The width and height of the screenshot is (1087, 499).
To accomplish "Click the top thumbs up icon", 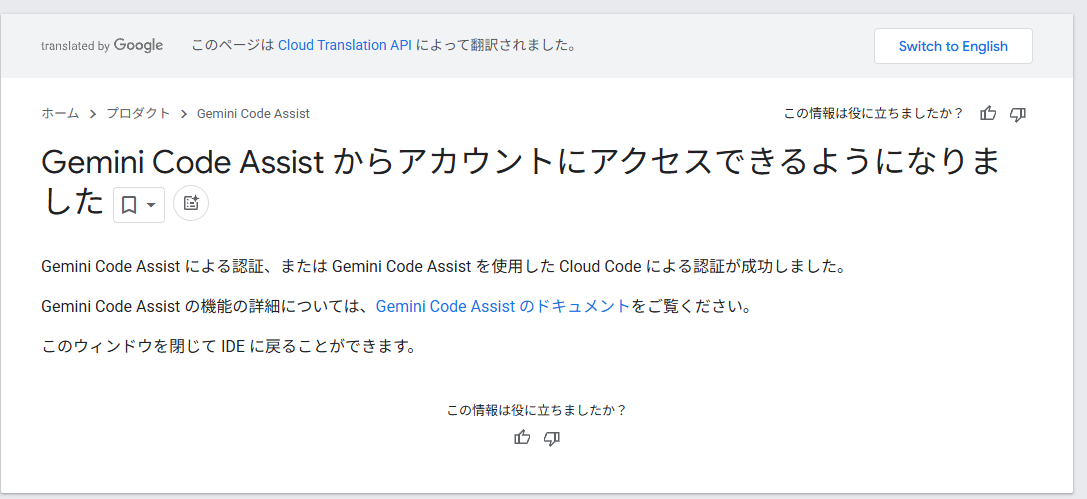I will point(988,114).
